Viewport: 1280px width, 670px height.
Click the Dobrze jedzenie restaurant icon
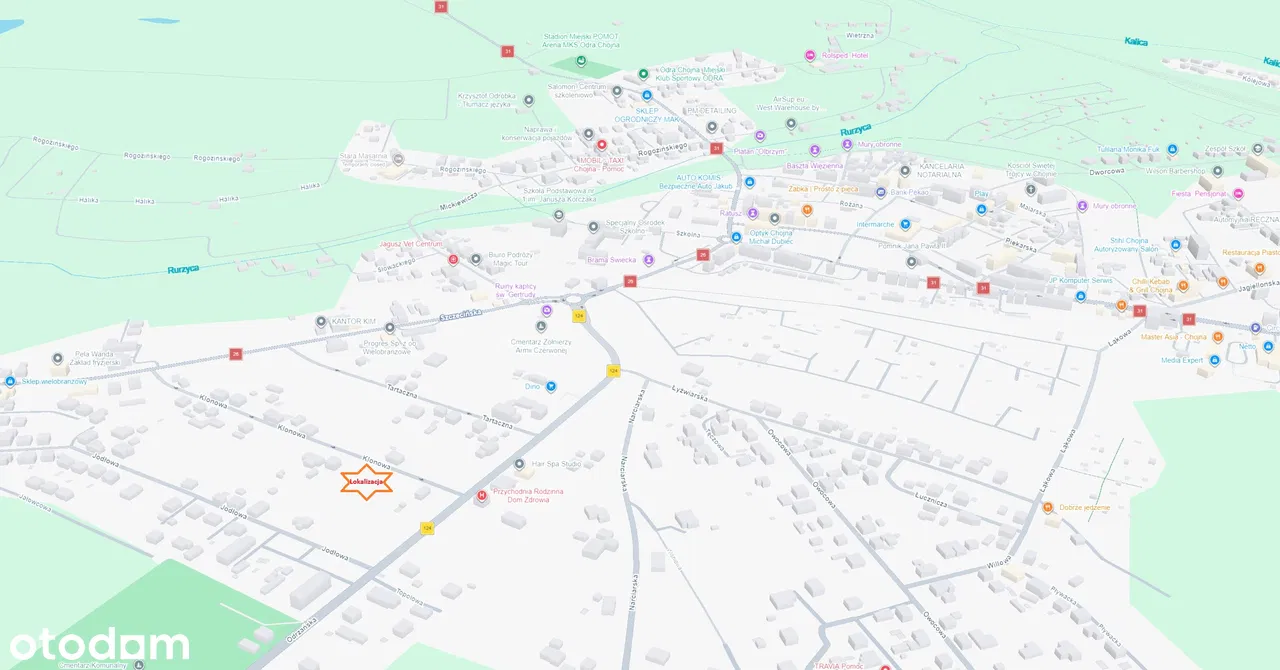pos(1048,508)
